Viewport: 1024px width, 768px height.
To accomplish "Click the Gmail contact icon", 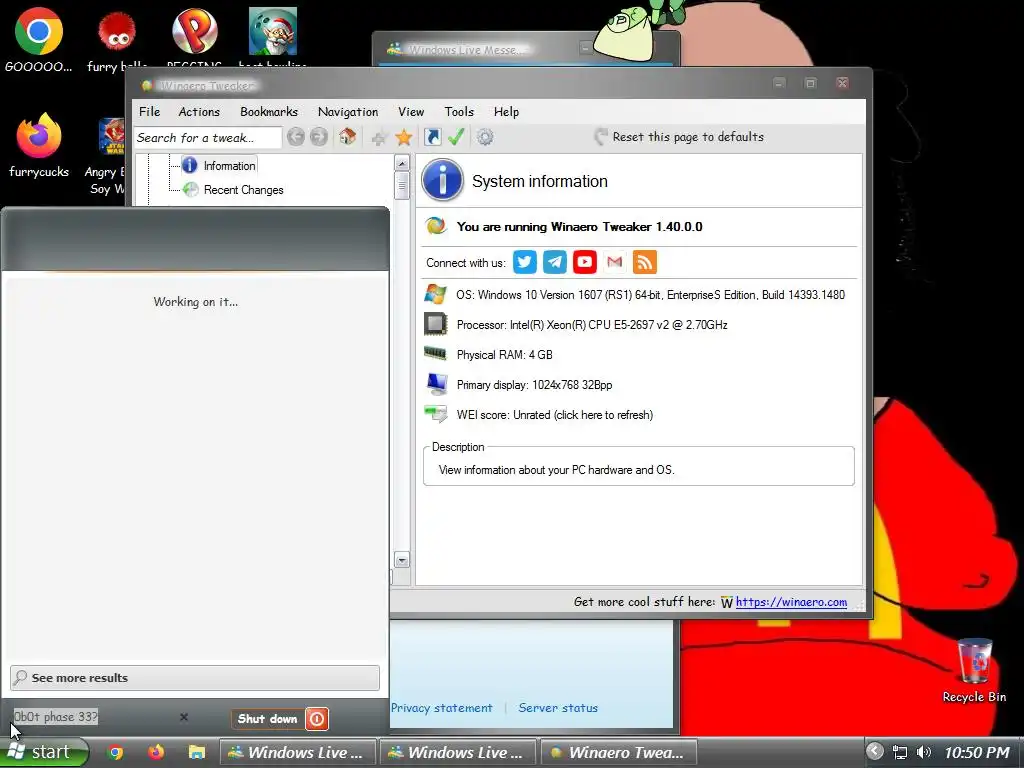I will 615,262.
